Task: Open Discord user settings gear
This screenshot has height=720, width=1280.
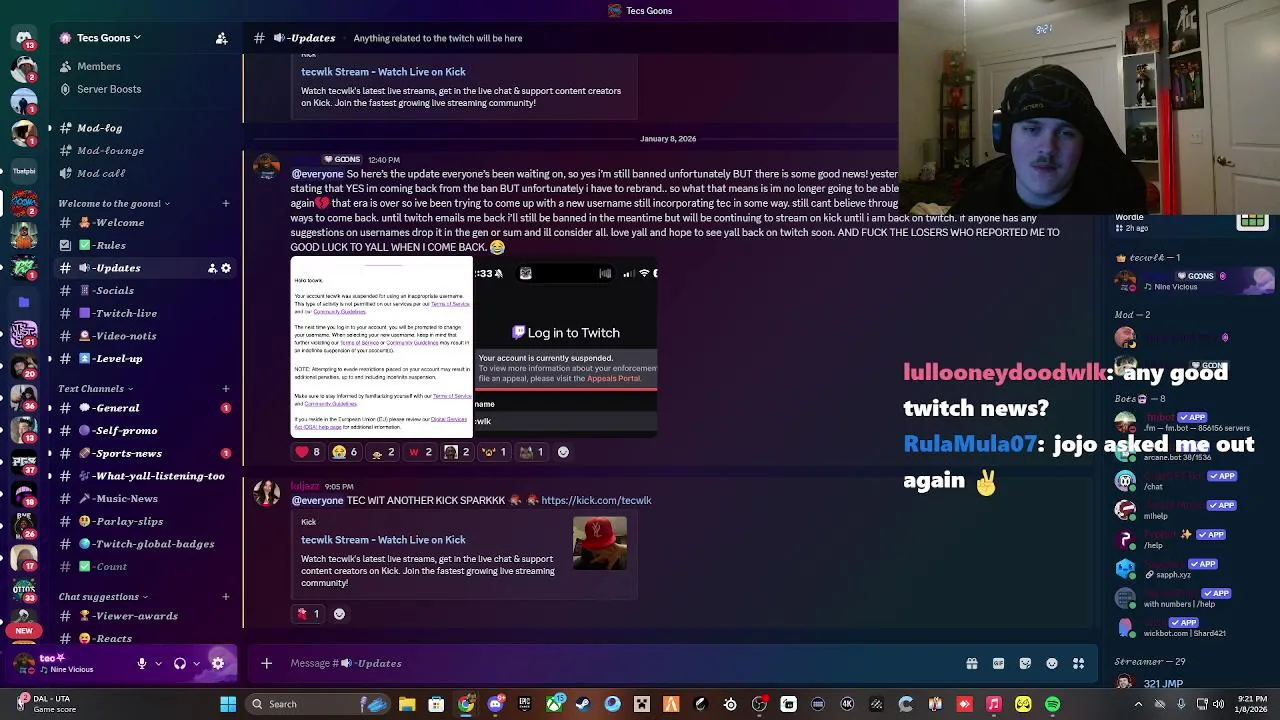Action: click(218, 663)
